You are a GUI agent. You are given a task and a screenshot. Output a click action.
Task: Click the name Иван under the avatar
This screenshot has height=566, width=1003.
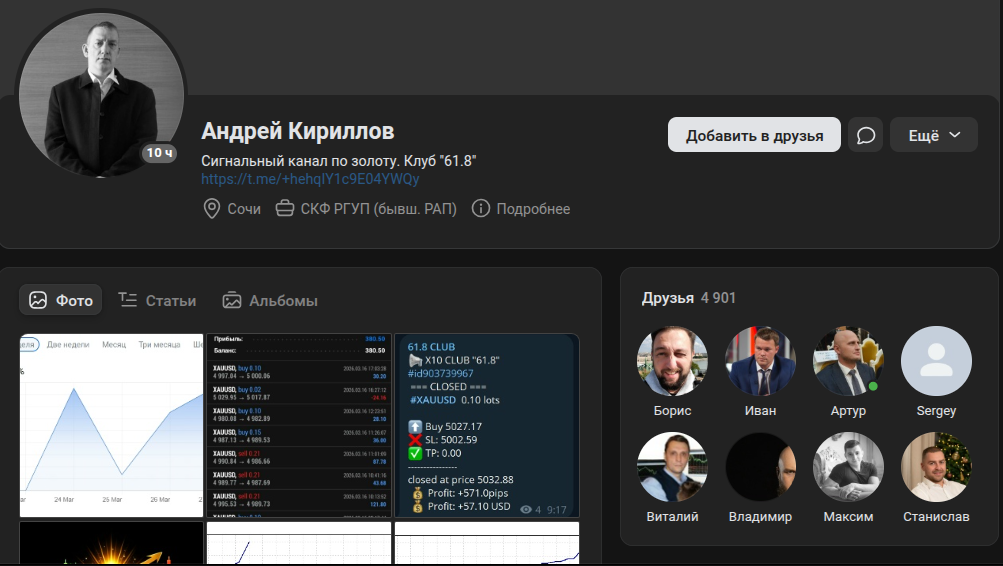pos(761,411)
